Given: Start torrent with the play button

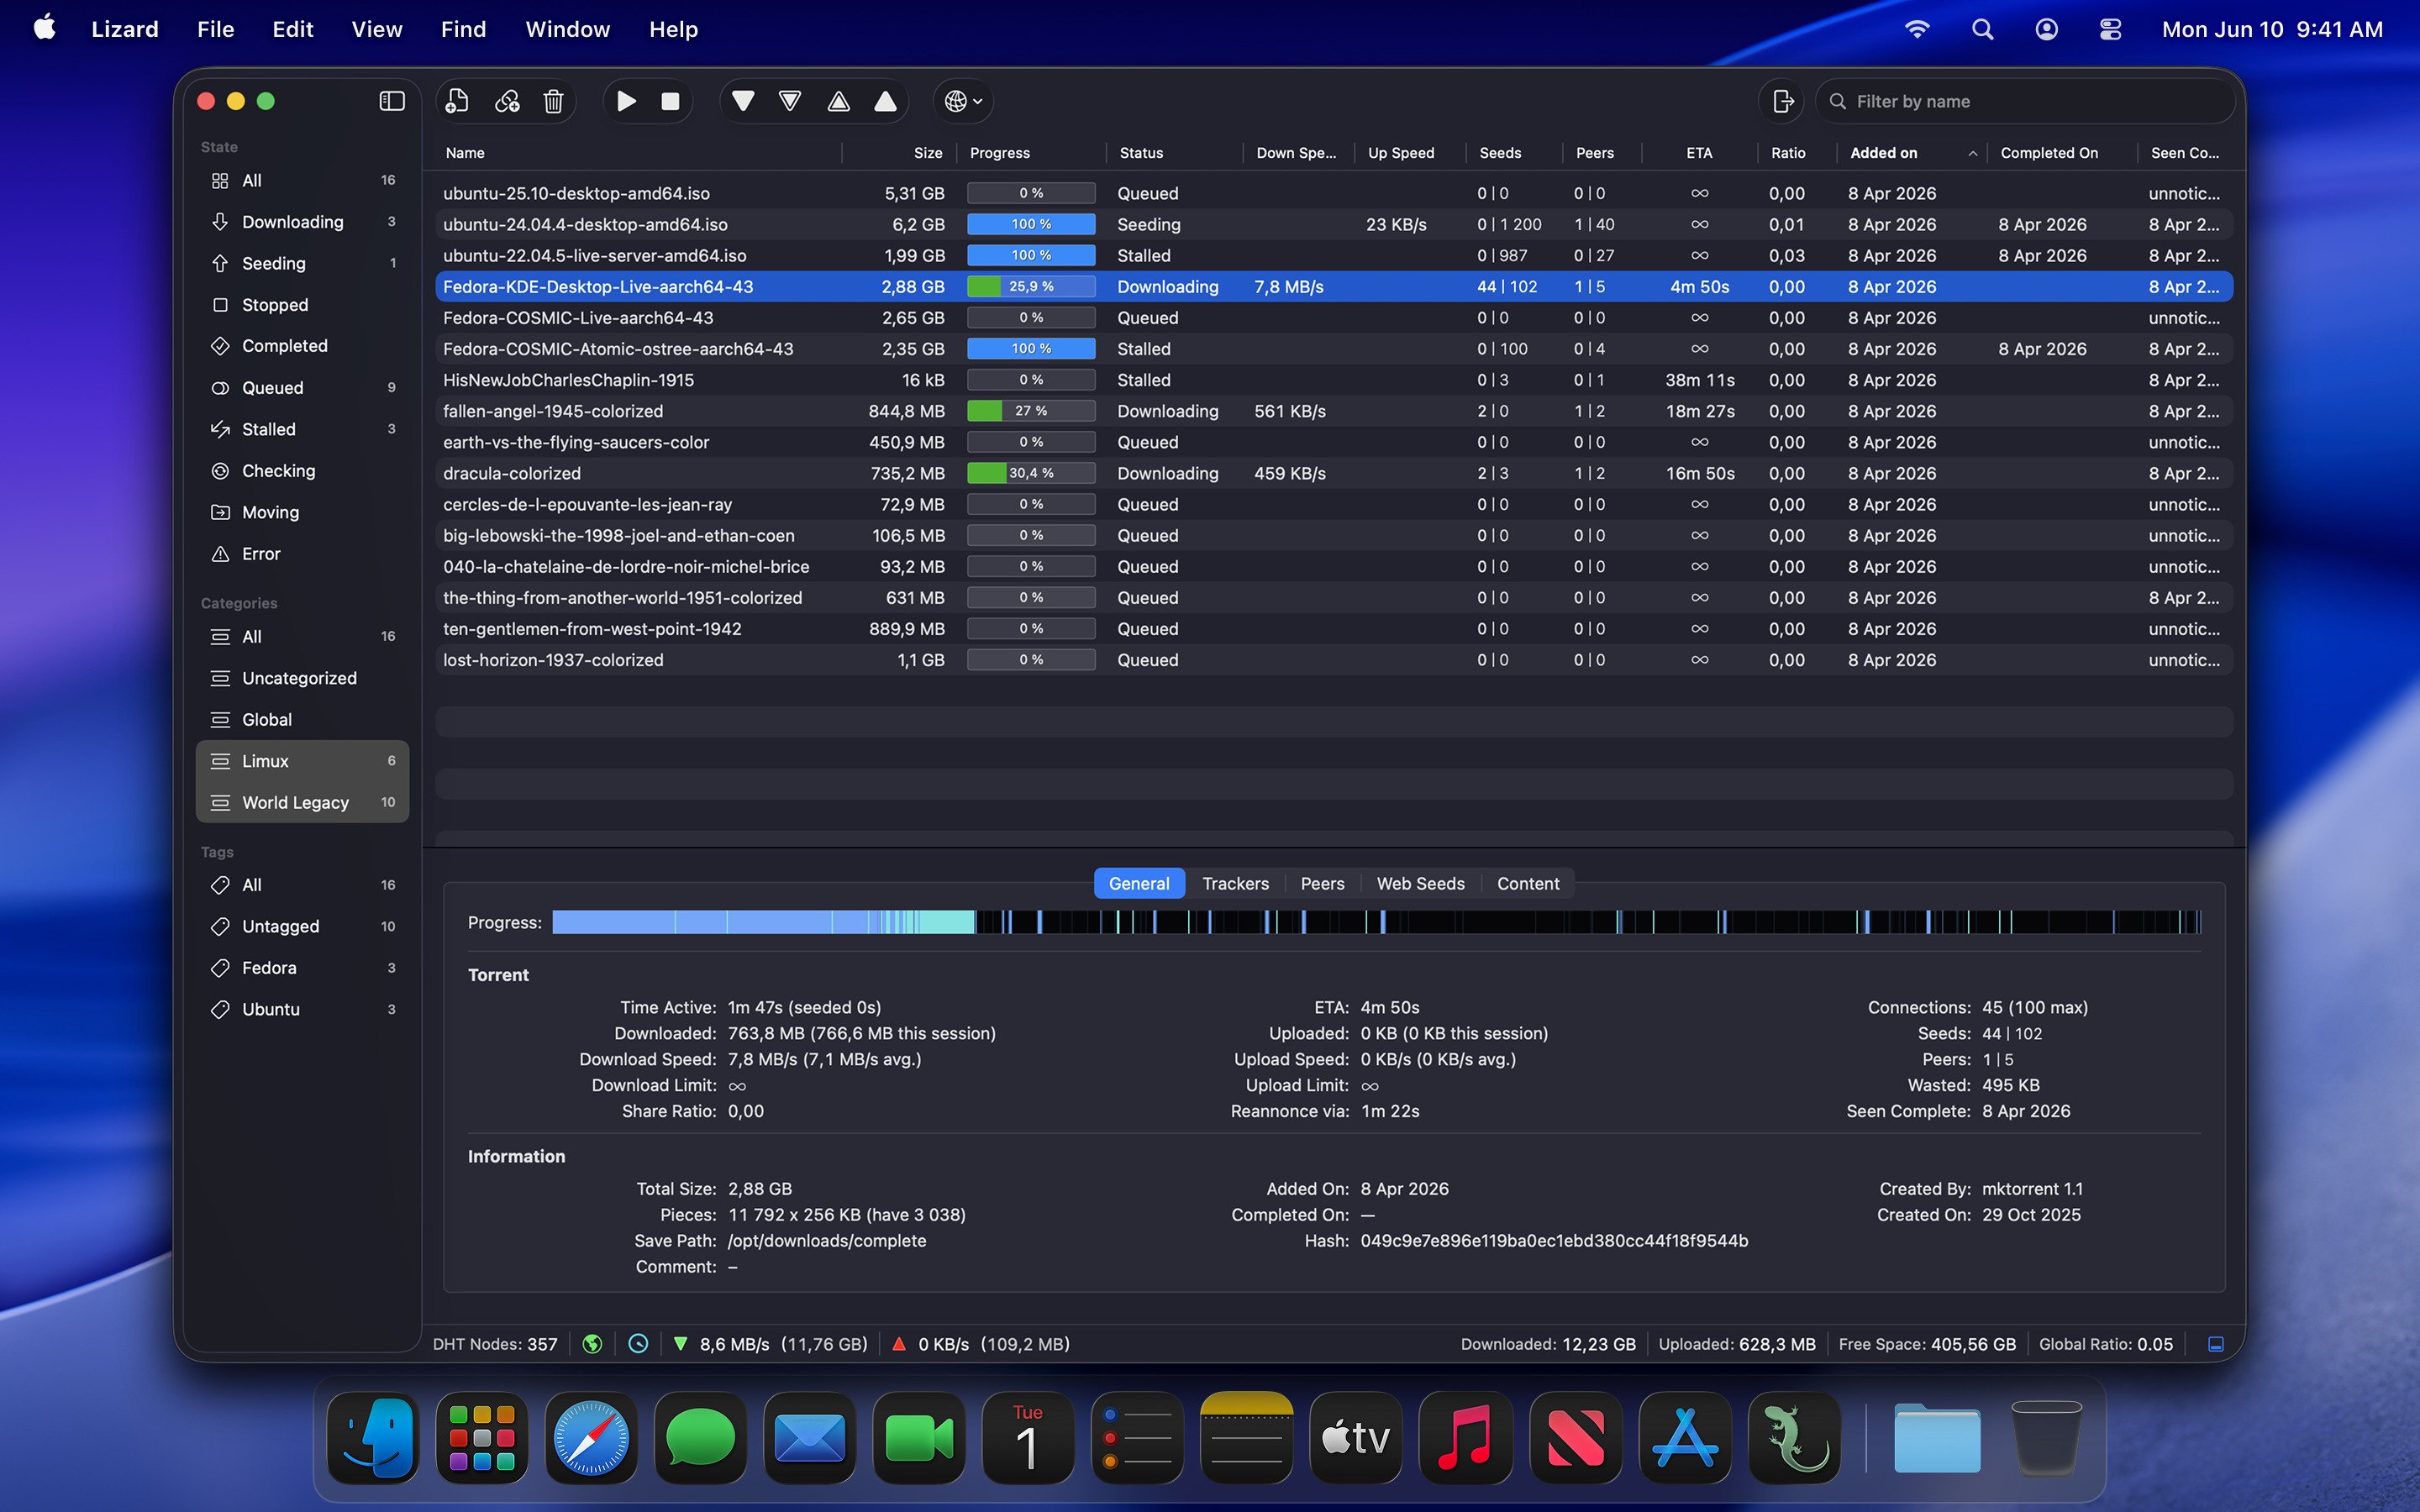Looking at the screenshot, I should pos(626,101).
